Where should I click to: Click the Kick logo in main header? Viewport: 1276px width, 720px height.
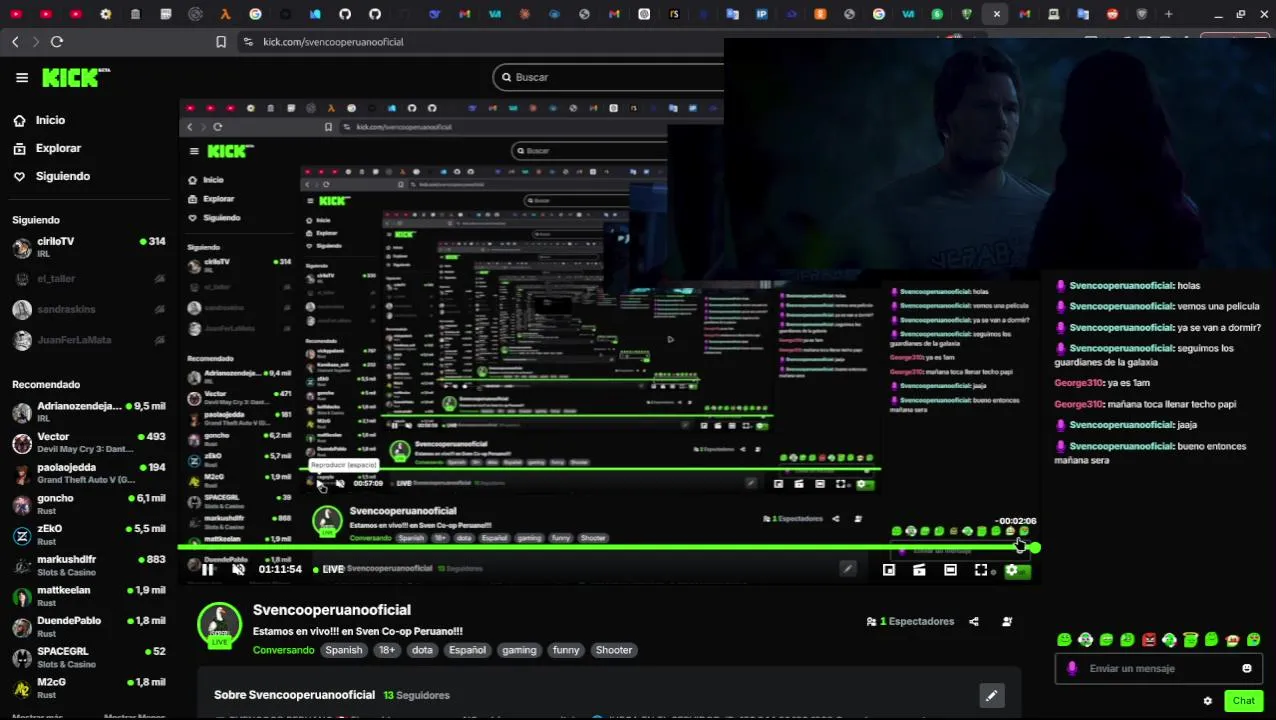coord(75,77)
